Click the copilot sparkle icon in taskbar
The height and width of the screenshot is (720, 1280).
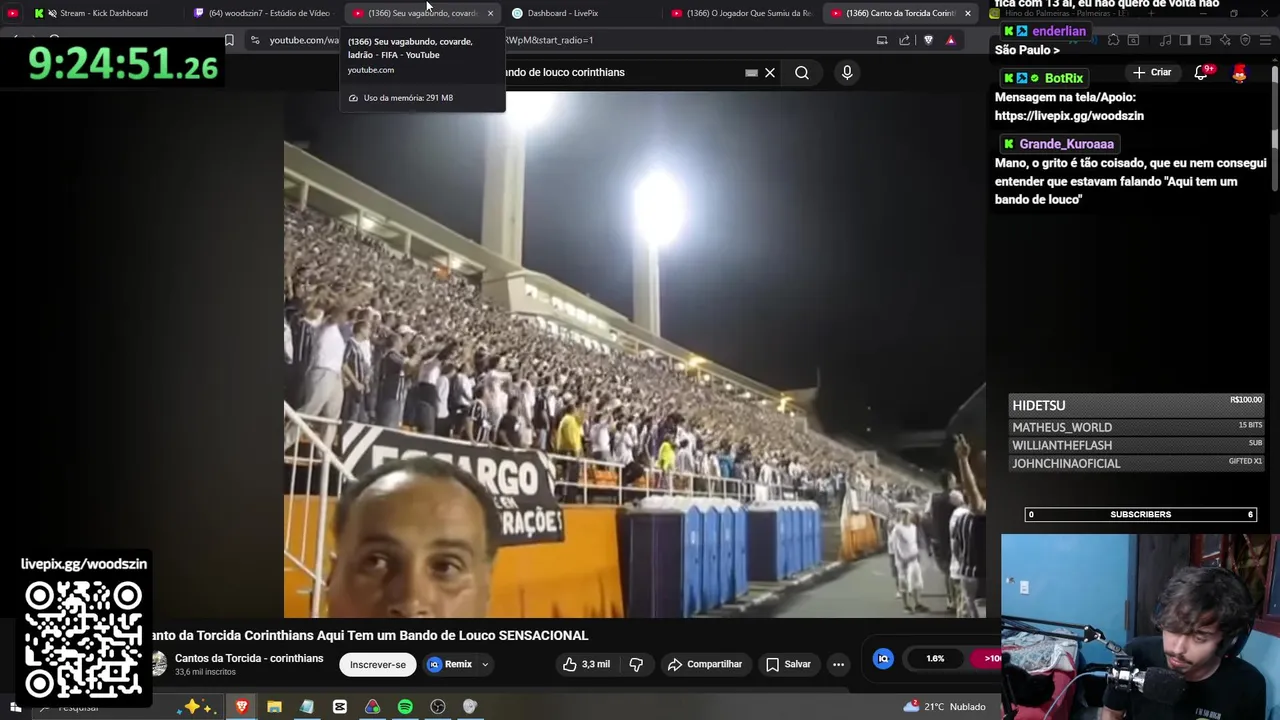tap(195, 707)
